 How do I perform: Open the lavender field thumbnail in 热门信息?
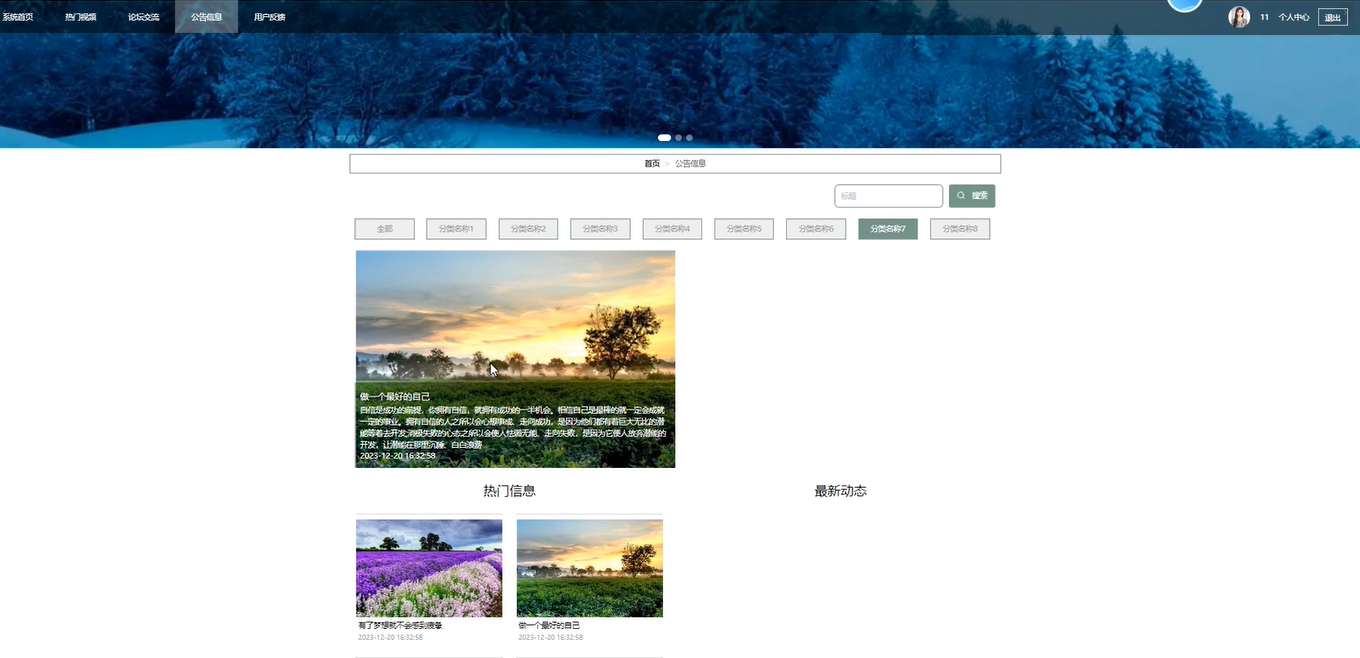429,568
